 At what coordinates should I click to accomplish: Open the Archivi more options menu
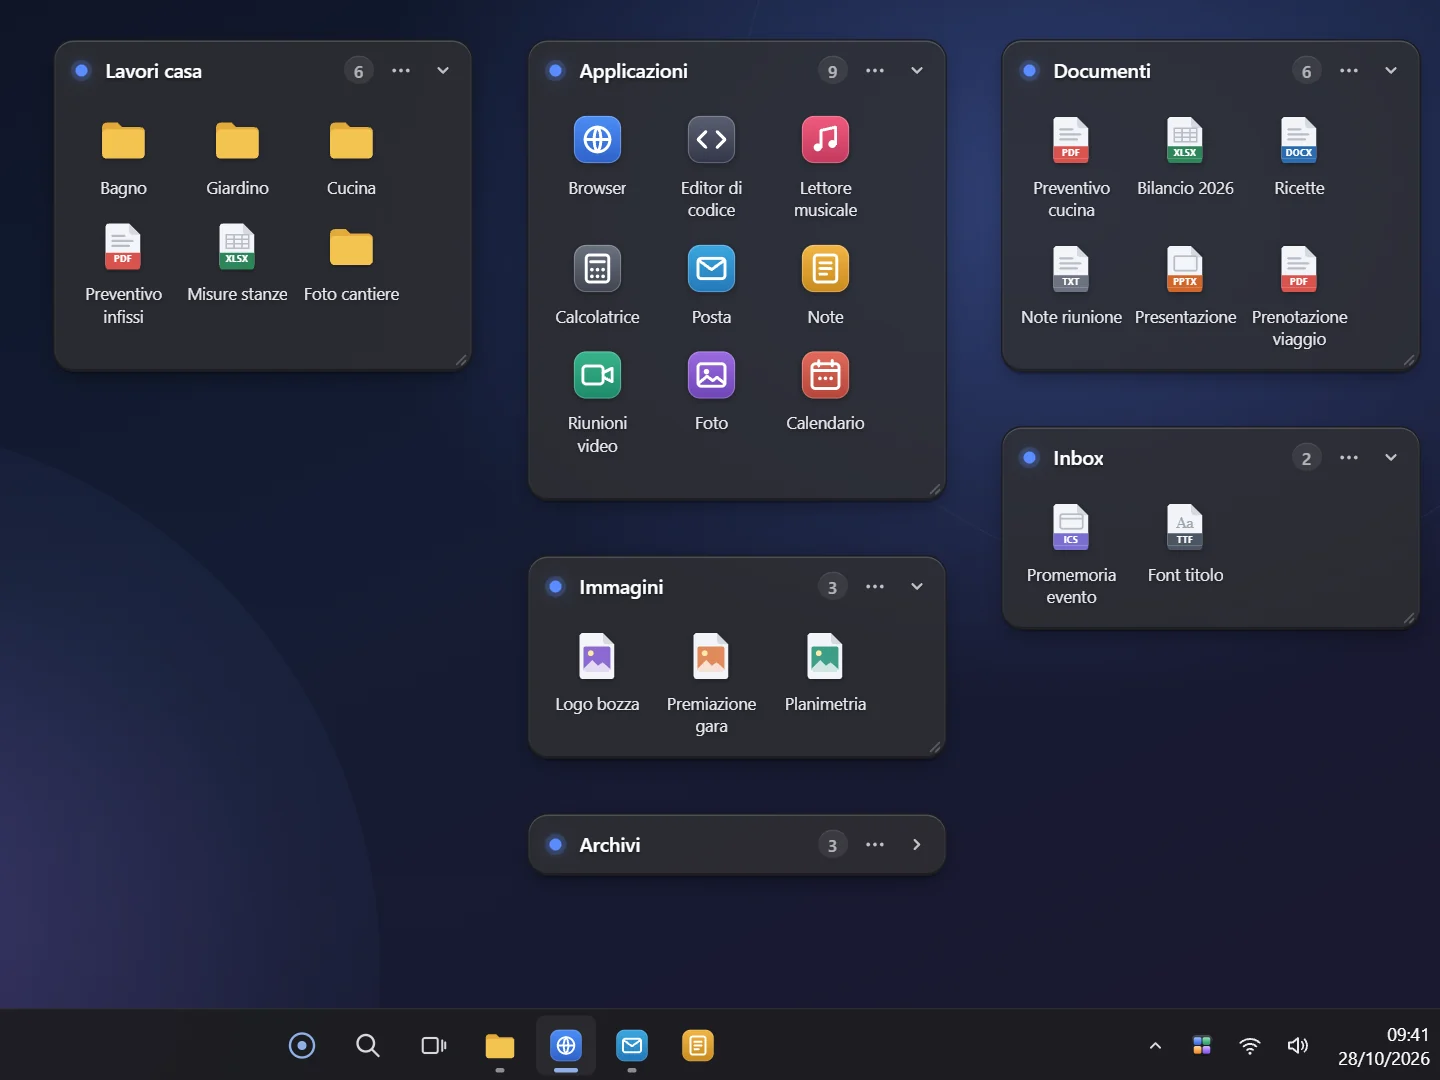(875, 845)
